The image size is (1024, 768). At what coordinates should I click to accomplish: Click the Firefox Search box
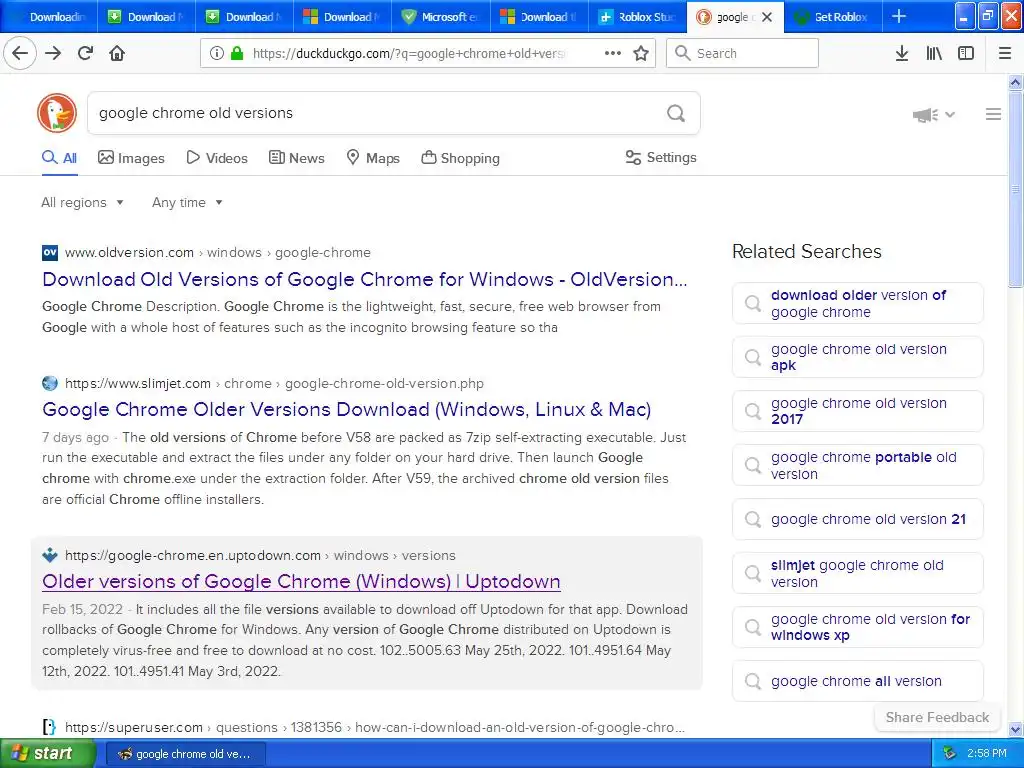pos(742,53)
